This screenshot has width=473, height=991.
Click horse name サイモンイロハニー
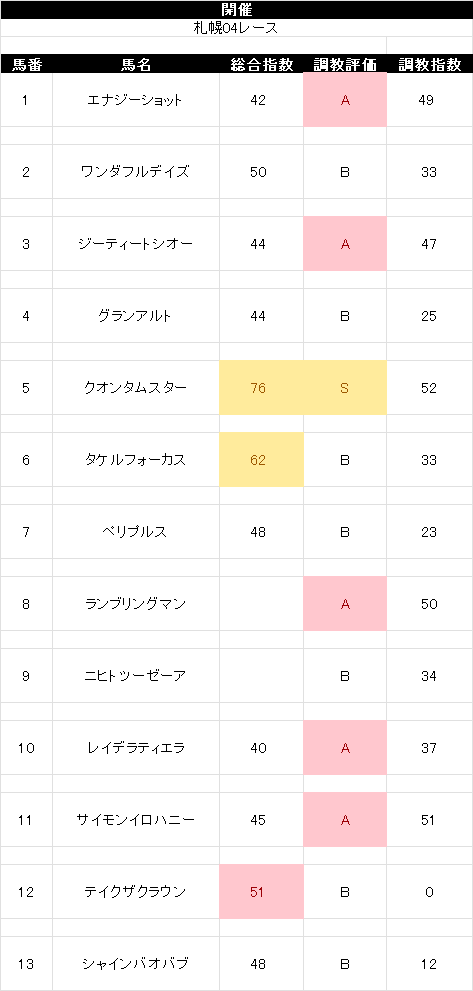tap(135, 820)
